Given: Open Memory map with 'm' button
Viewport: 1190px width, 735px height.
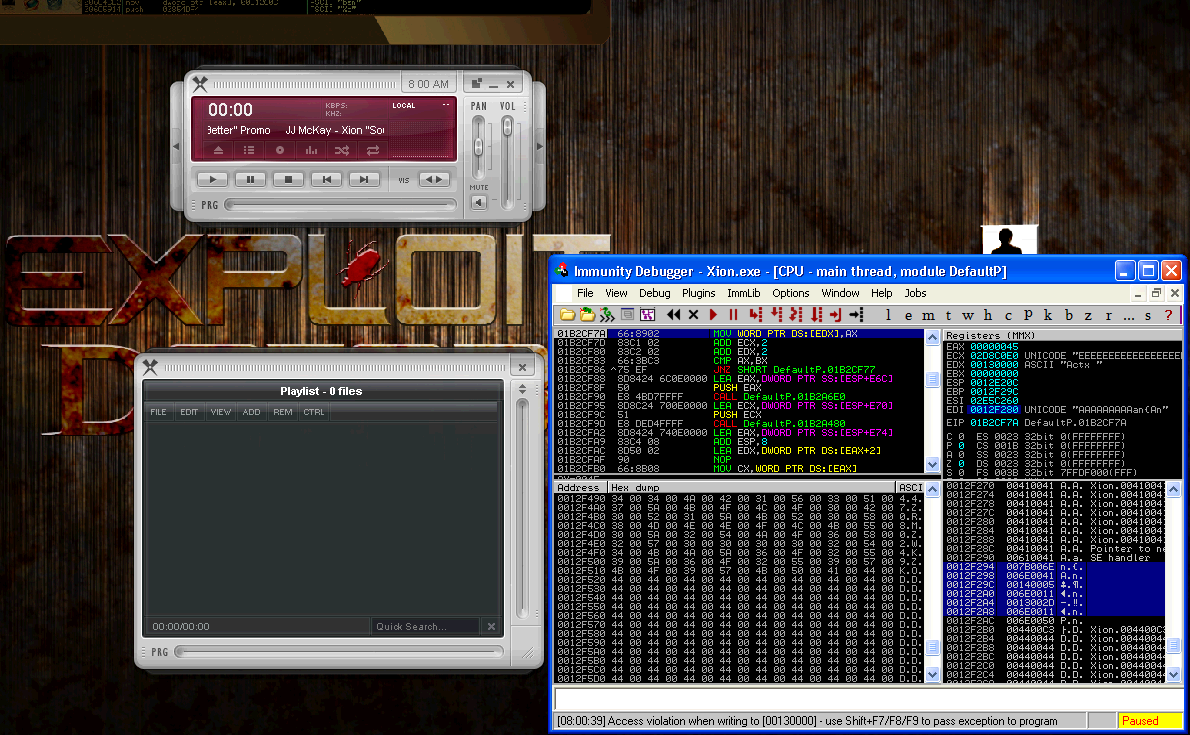Looking at the screenshot, I should coord(928,315).
